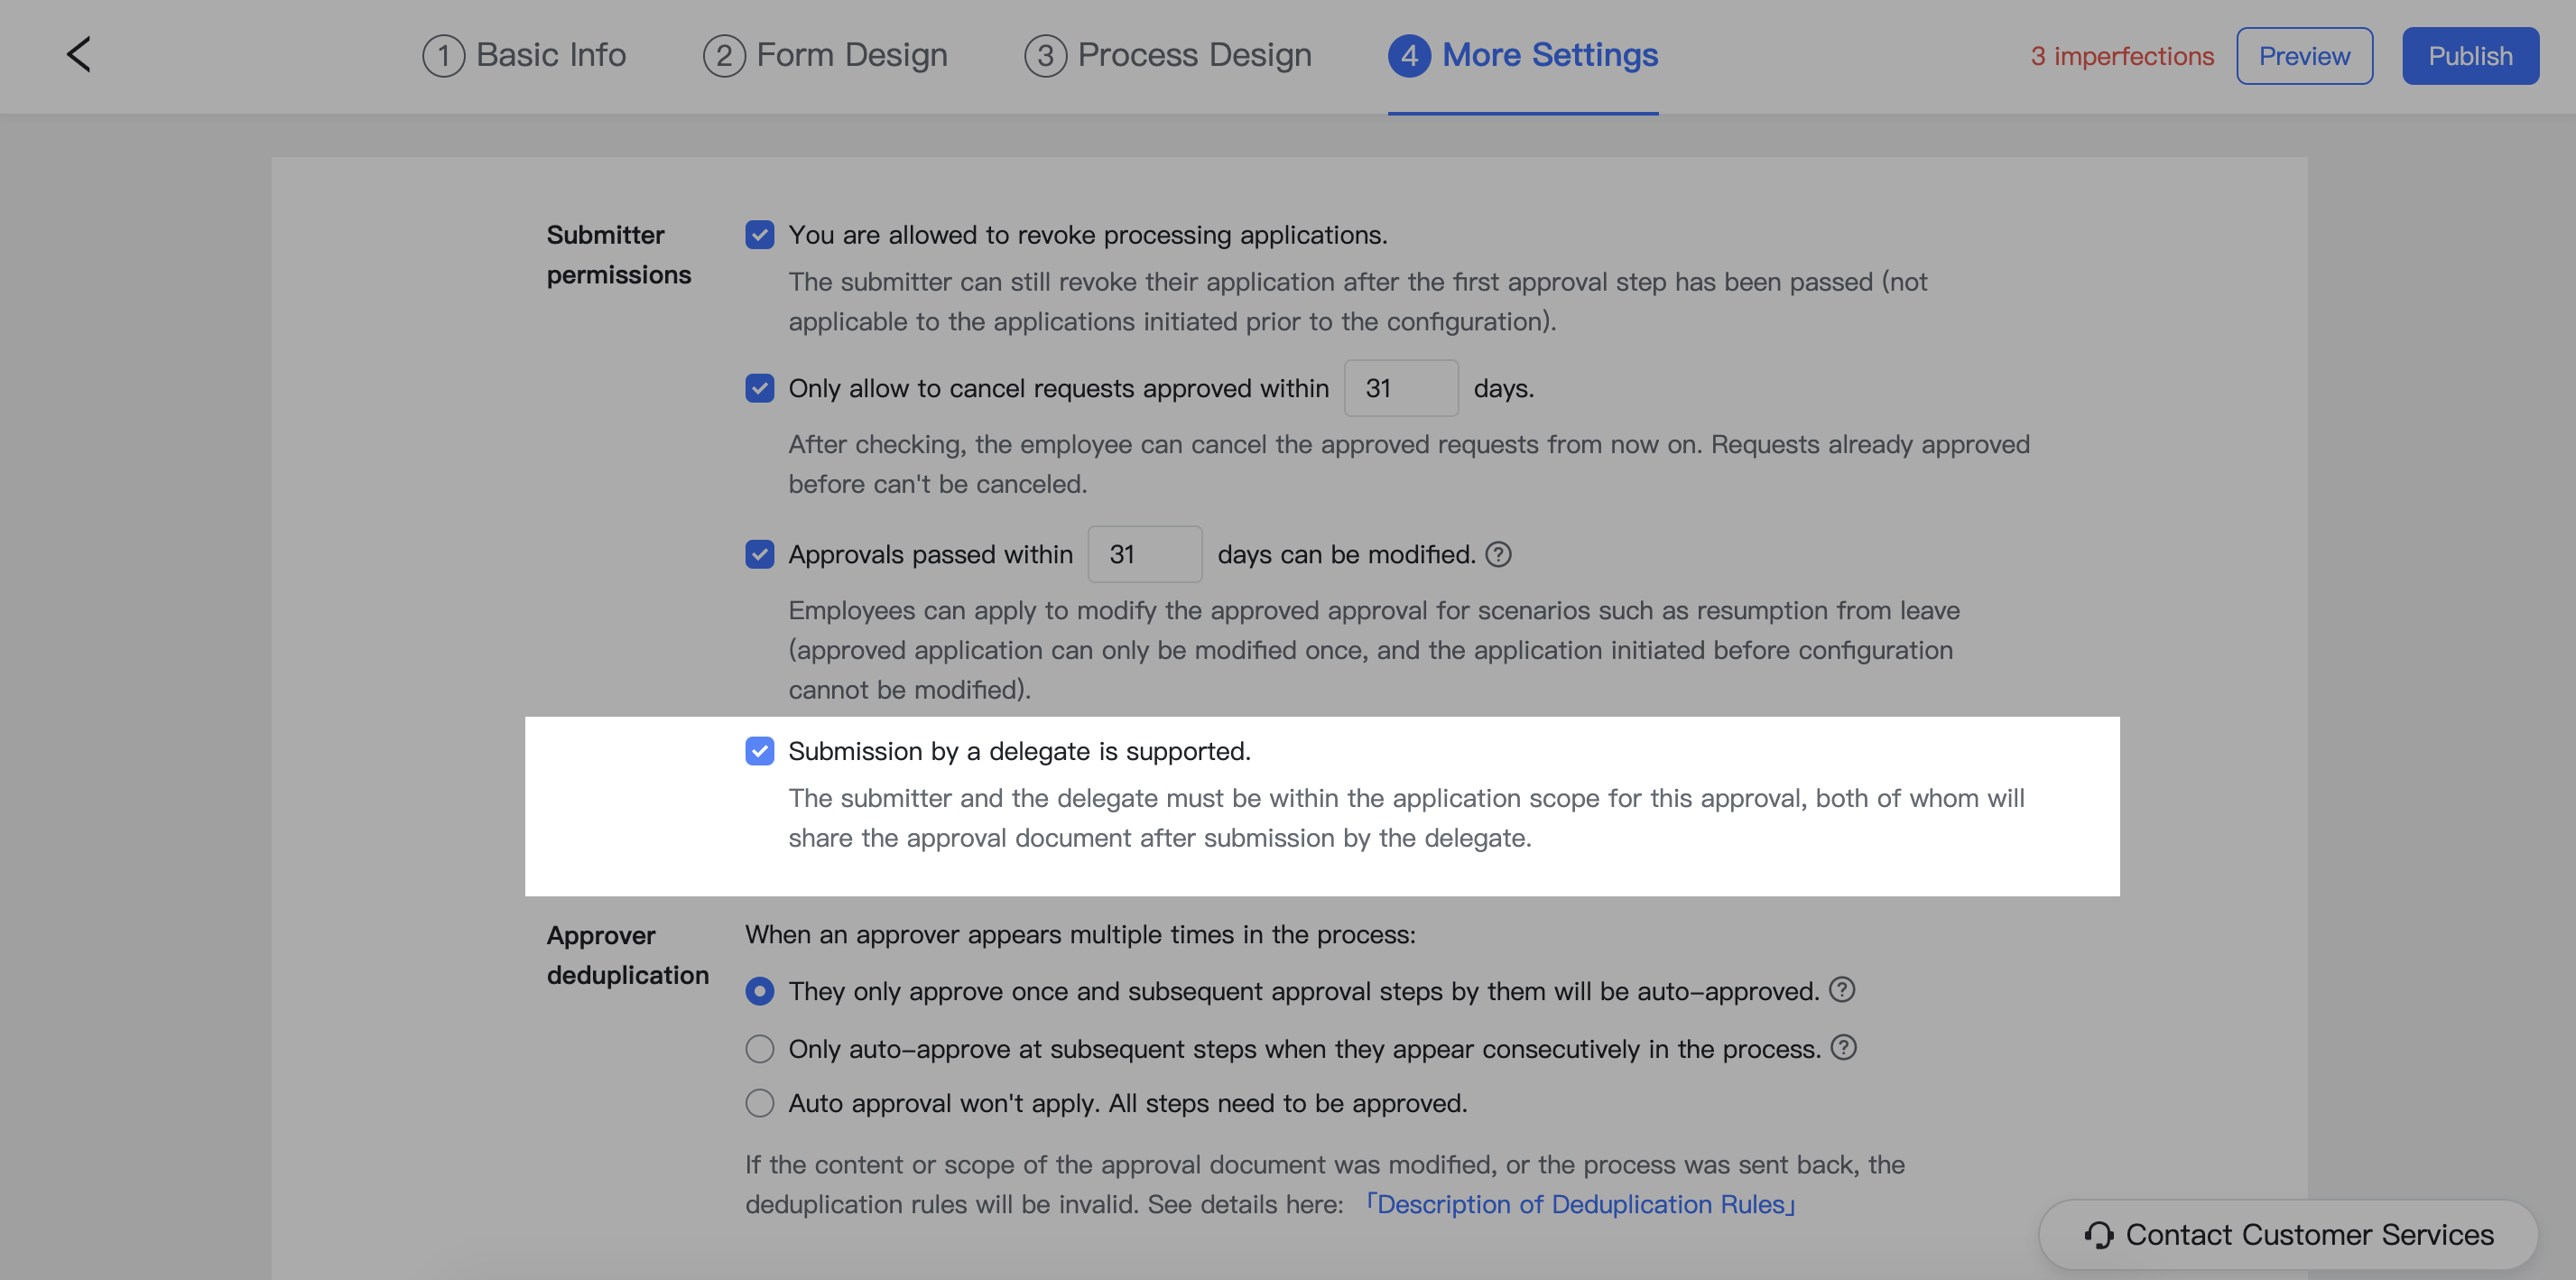Viewport: 2576px width, 1280px height.
Task: Click help icon beside 'appear consecutively' option
Action: tap(1846, 1048)
